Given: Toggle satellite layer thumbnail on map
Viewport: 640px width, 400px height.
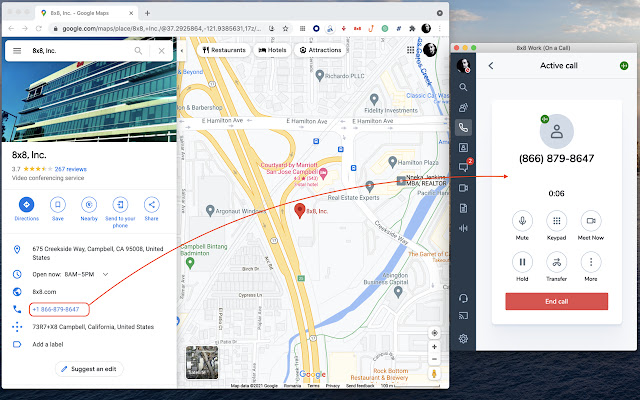Looking at the screenshot, I should [x=202, y=363].
